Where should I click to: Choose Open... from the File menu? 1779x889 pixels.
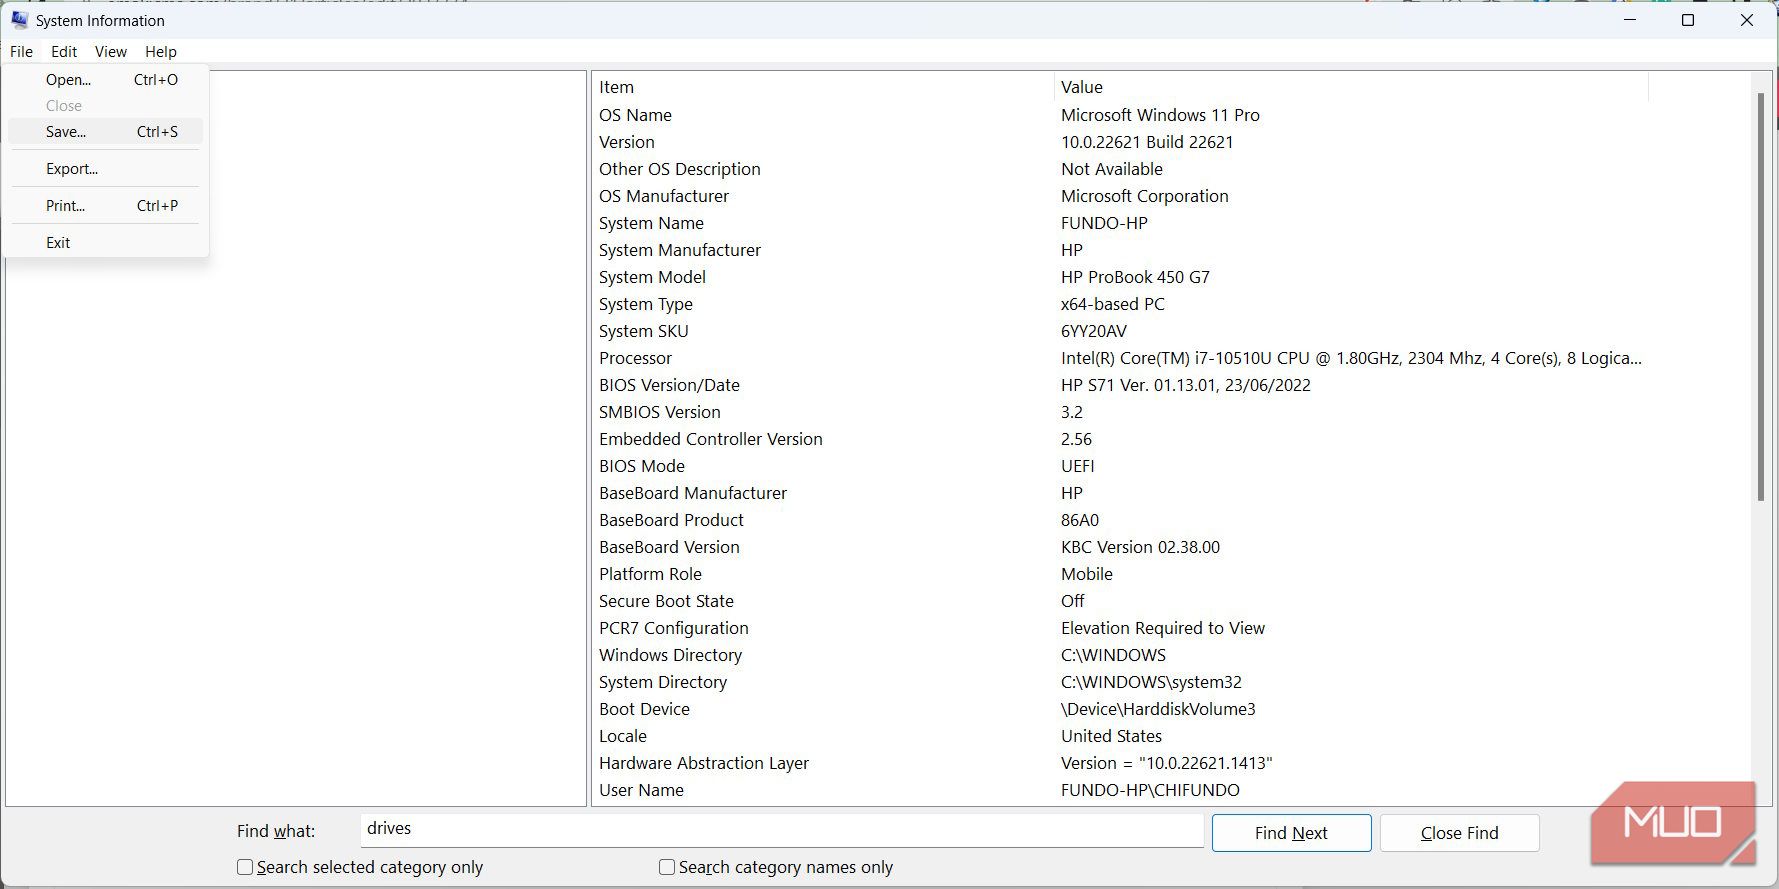(x=106, y=80)
